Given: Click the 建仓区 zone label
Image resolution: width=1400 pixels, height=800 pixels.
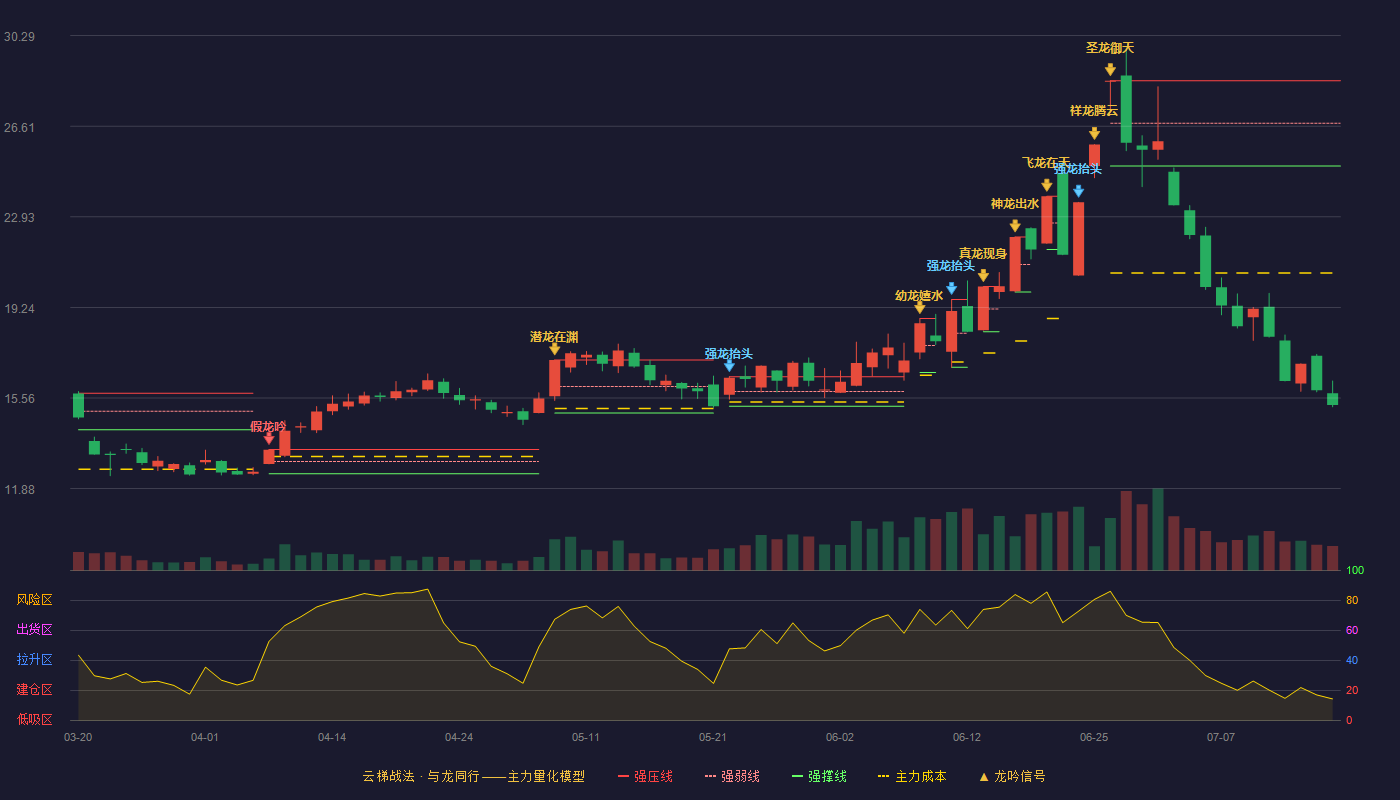Looking at the screenshot, I should click(35, 690).
